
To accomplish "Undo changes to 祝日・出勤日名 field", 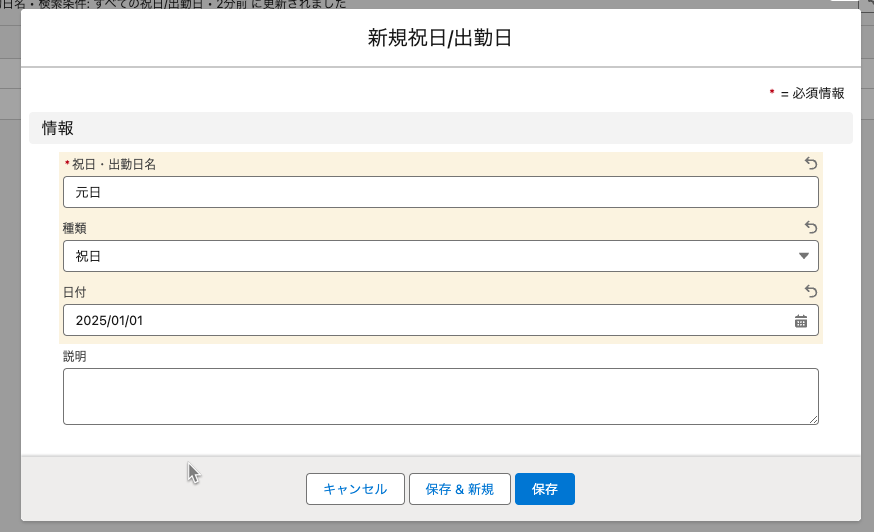I will 811,163.
